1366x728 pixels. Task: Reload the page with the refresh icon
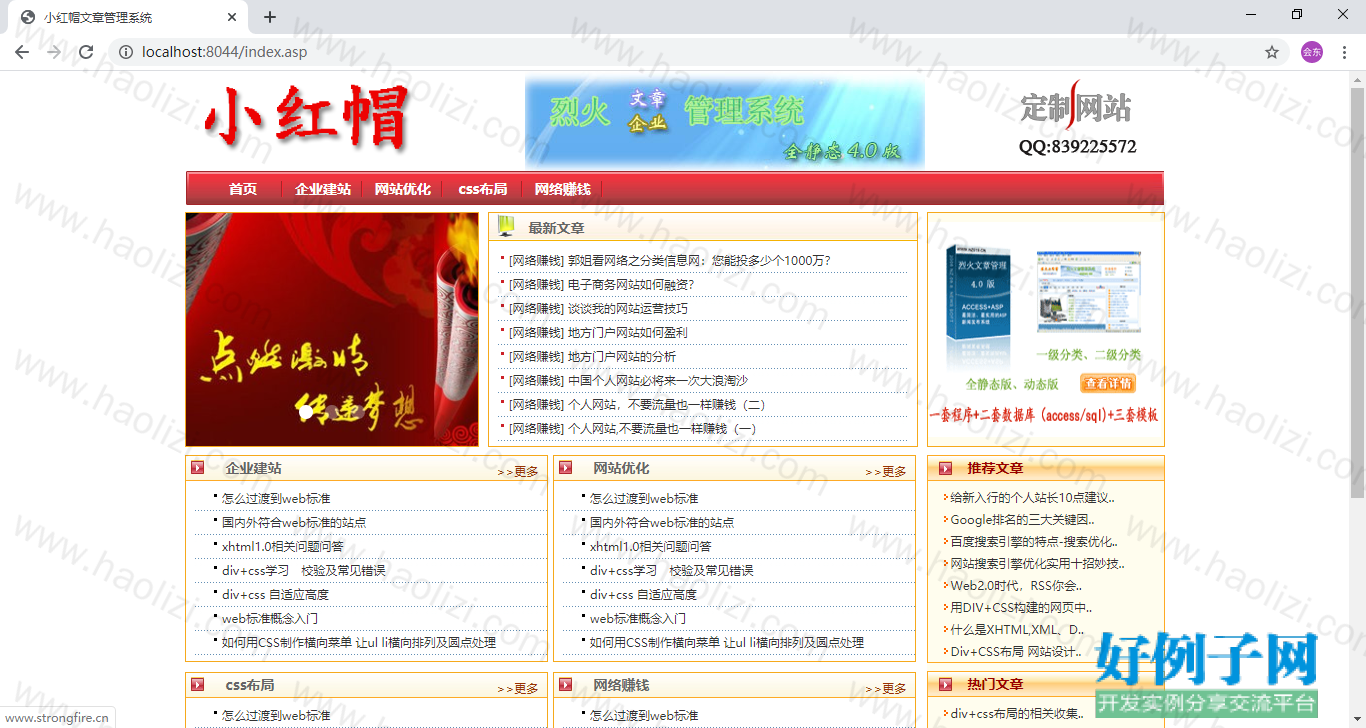tap(86, 52)
